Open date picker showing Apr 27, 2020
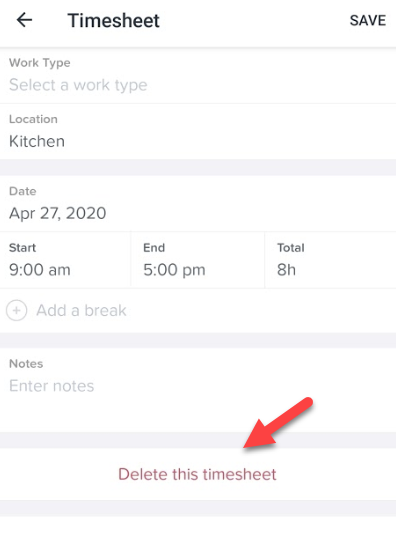This screenshot has width=396, height=534. (x=58, y=214)
